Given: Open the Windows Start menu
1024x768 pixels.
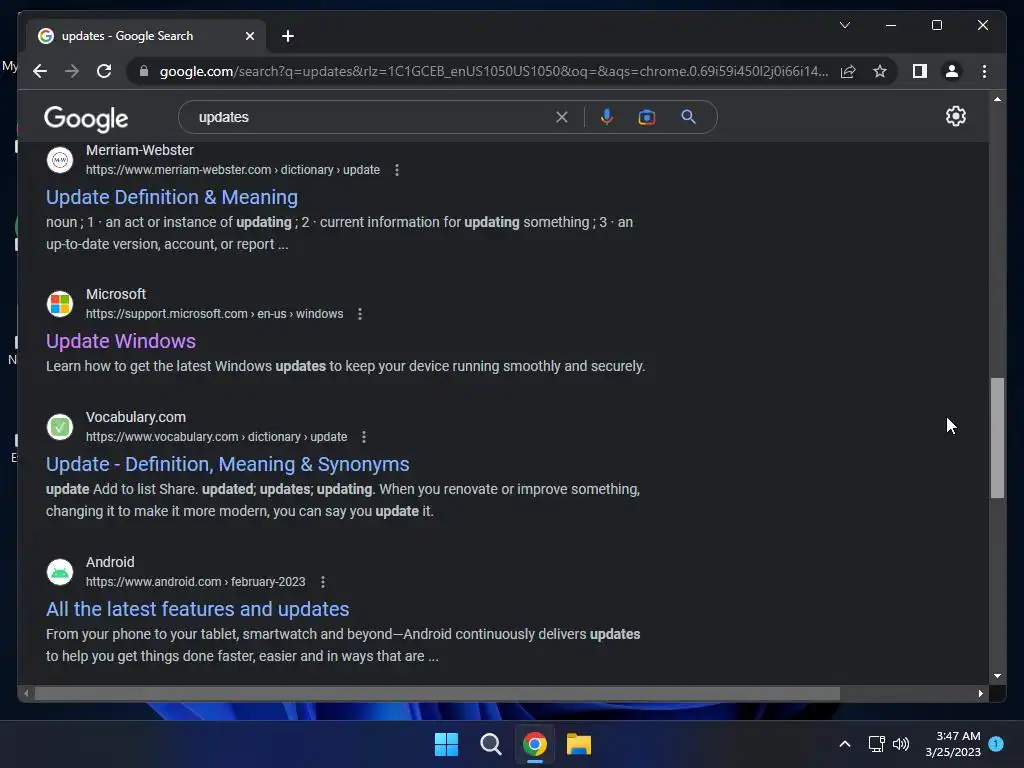Looking at the screenshot, I should point(447,744).
